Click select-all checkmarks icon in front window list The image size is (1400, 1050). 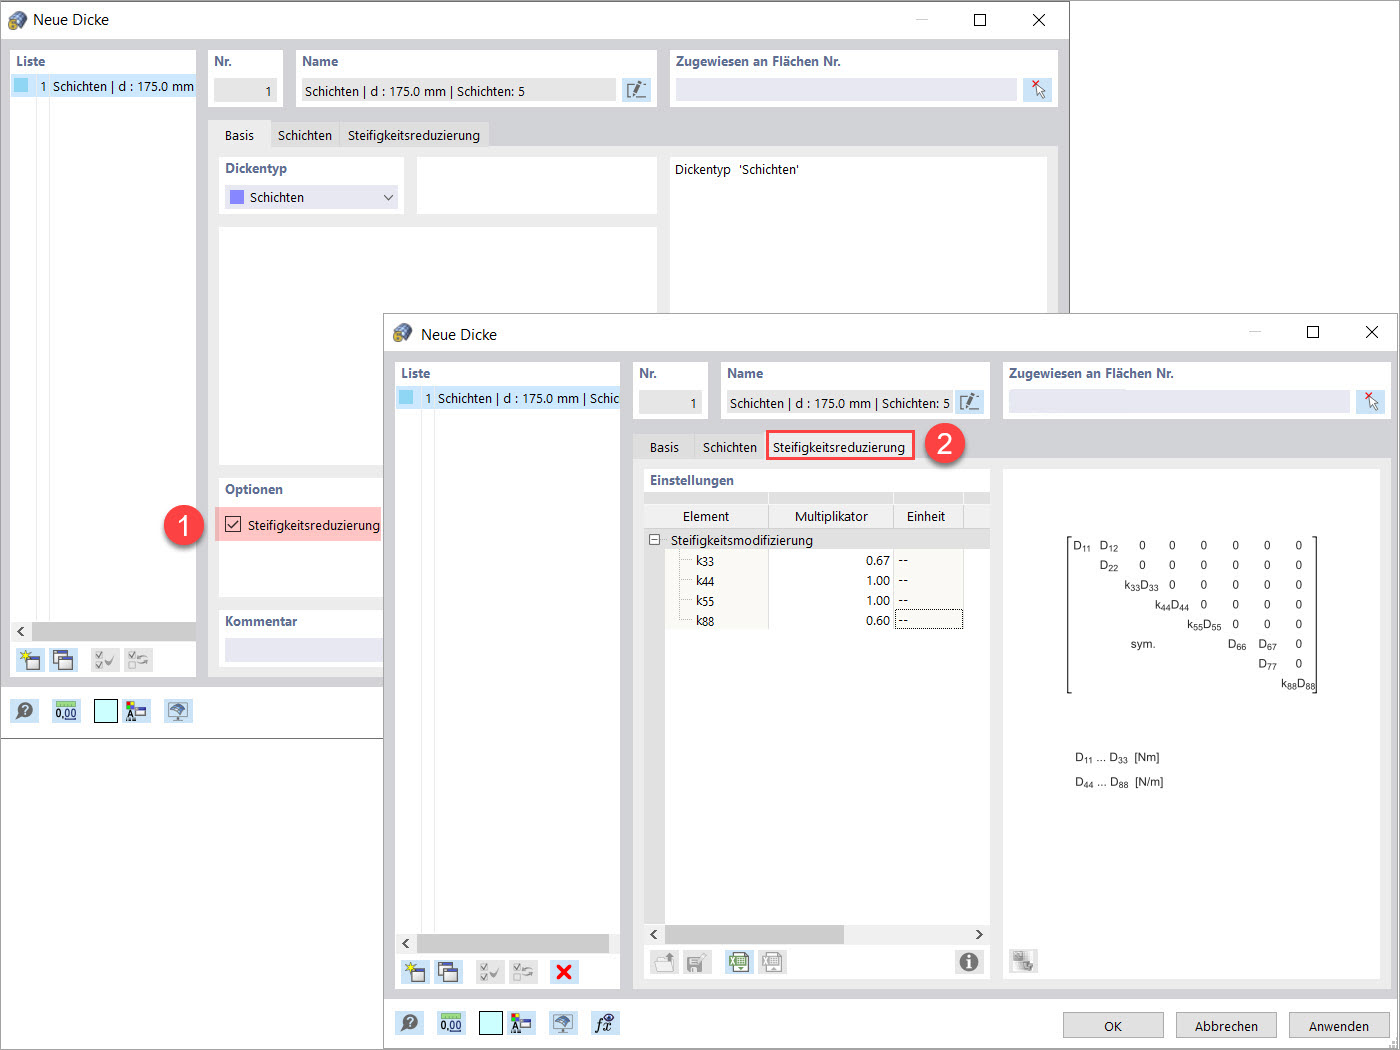(x=490, y=971)
